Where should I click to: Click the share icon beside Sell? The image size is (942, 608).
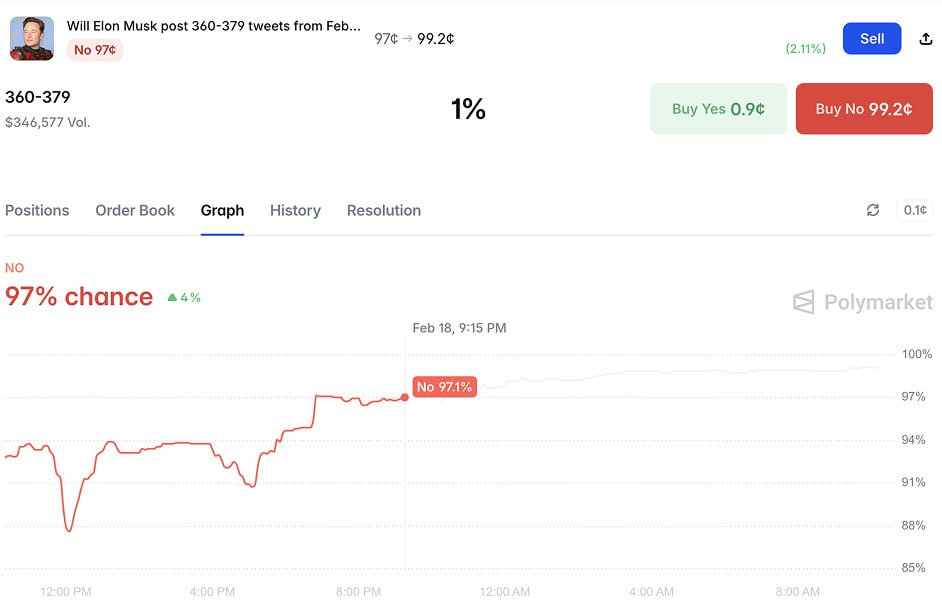[924, 39]
